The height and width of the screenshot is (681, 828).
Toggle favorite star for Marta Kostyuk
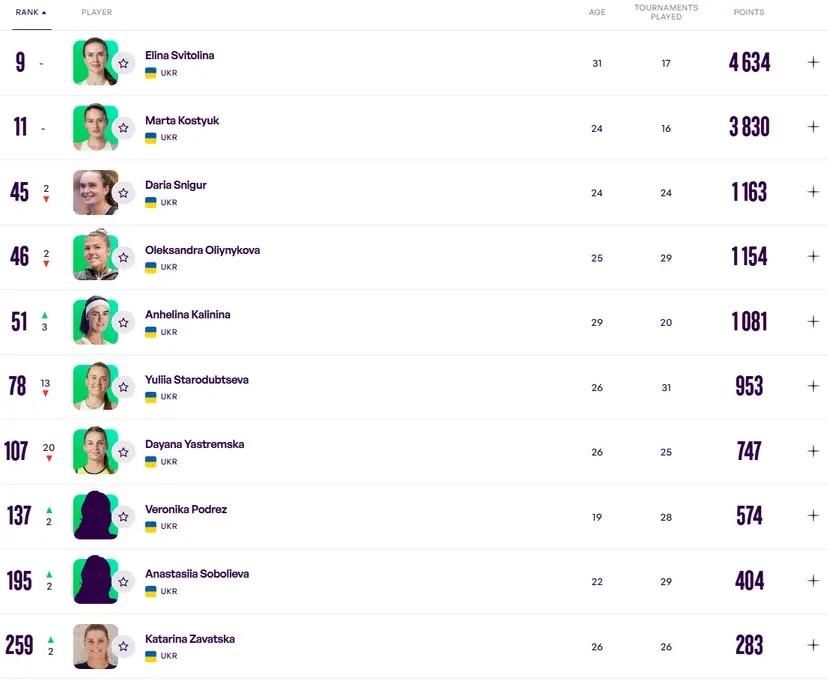(123, 128)
